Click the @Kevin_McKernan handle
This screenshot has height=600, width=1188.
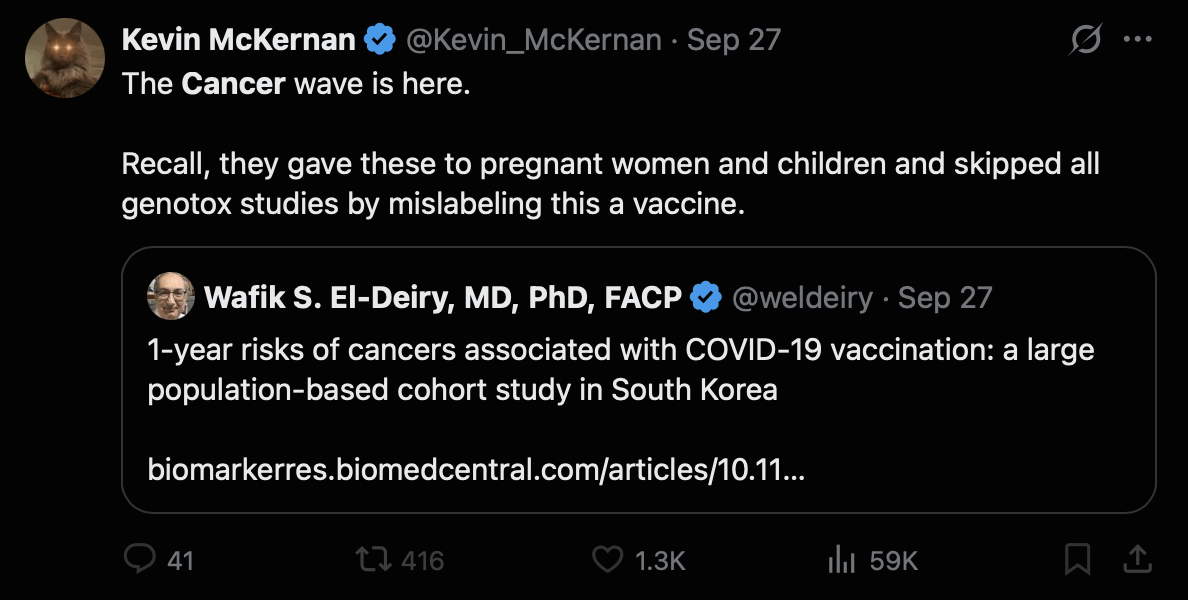533,41
